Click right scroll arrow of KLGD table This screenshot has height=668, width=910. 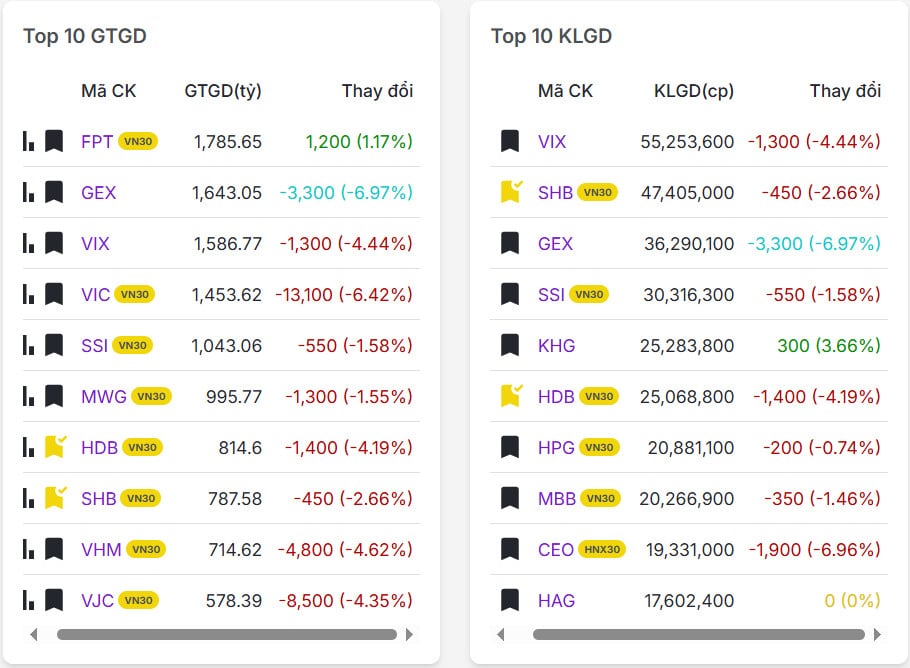tap(878, 634)
